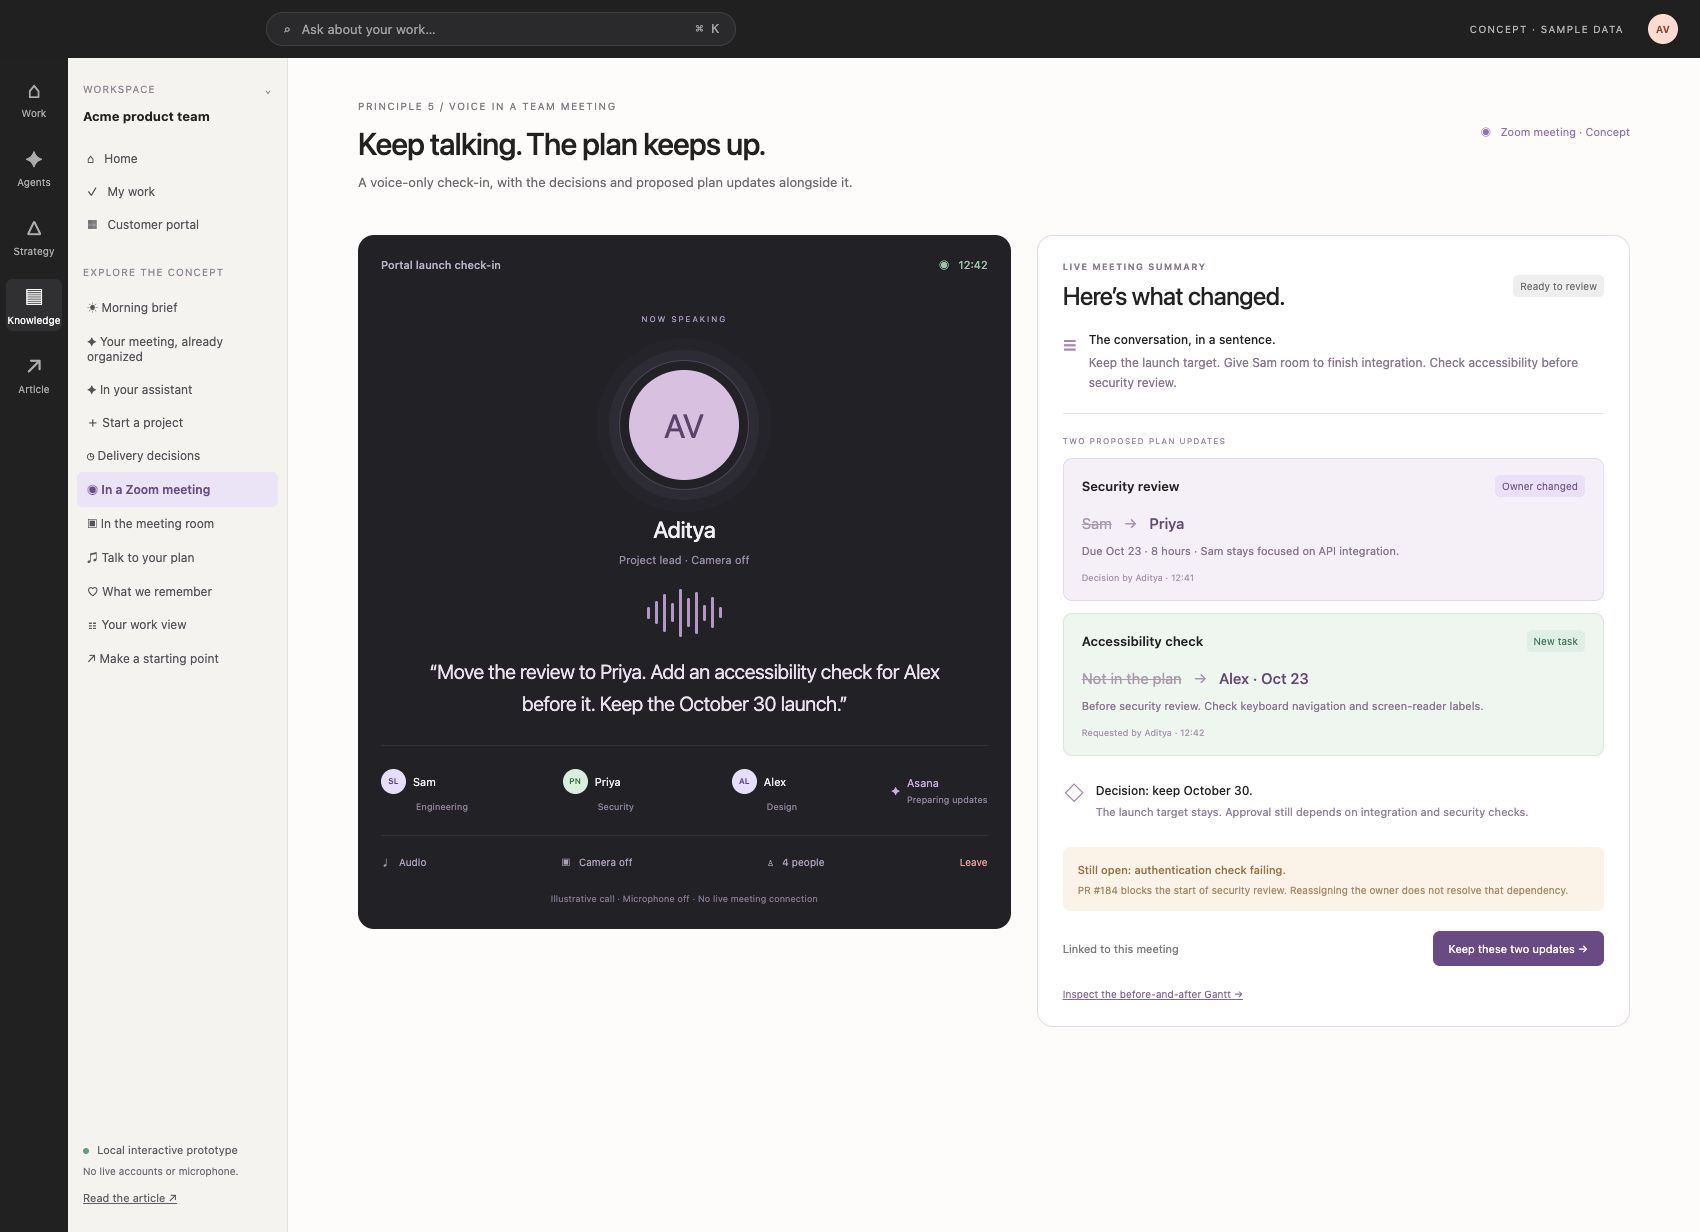This screenshot has height=1232, width=1700.
Task: Click Priya's PN participant avatar
Action: (x=575, y=782)
